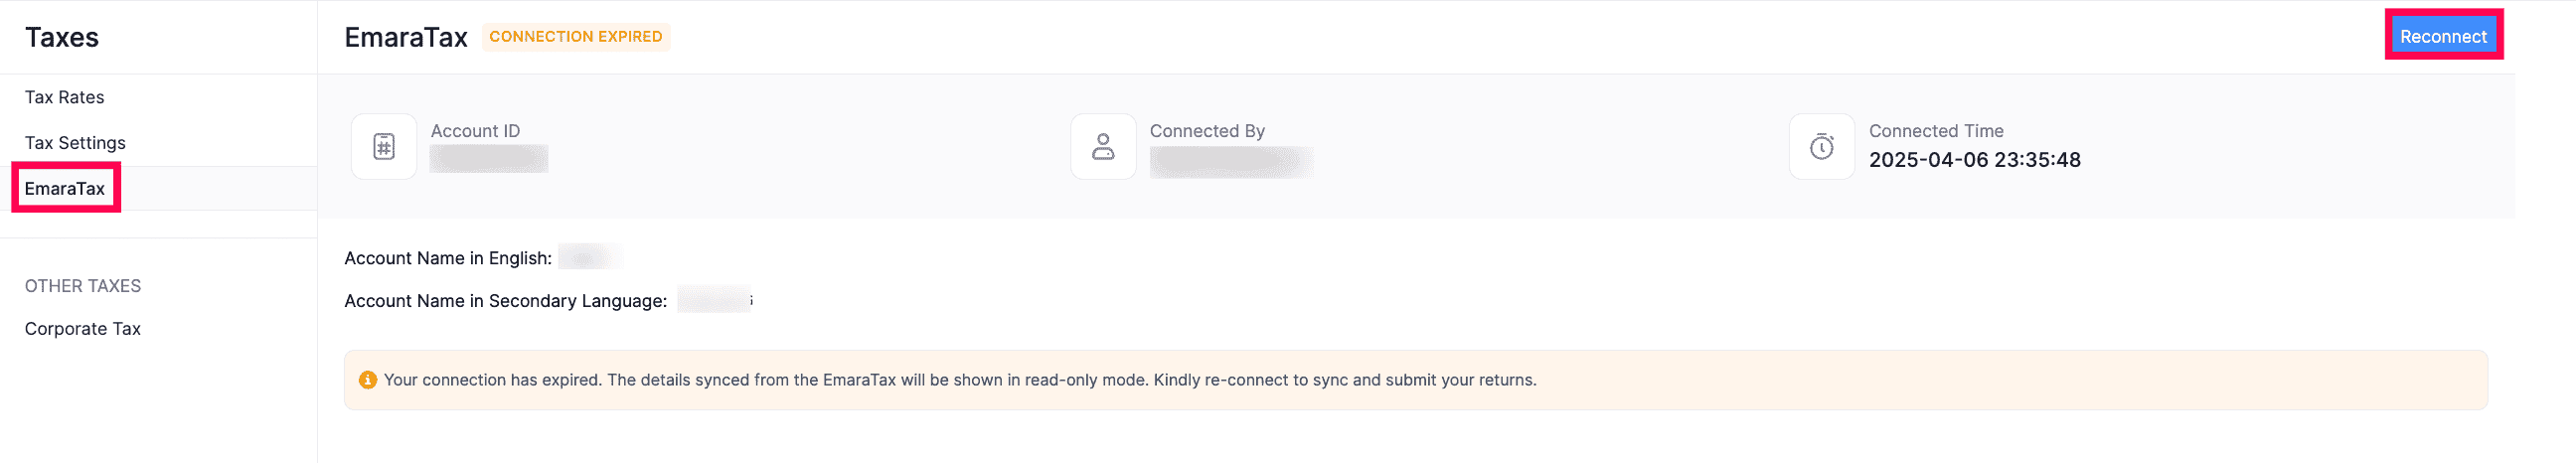This screenshot has width=2576, height=463.
Task: Click the blurred Connected By name
Action: tap(1231, 161)
